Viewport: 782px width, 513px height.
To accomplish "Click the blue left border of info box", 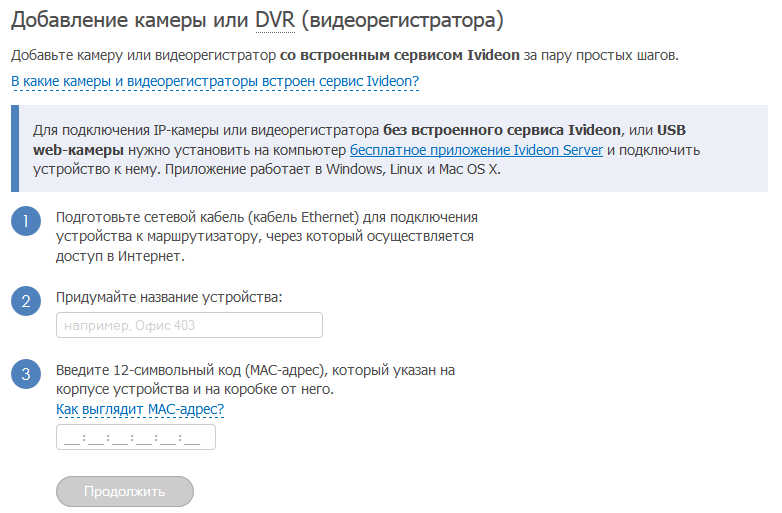I will [15, 149].
